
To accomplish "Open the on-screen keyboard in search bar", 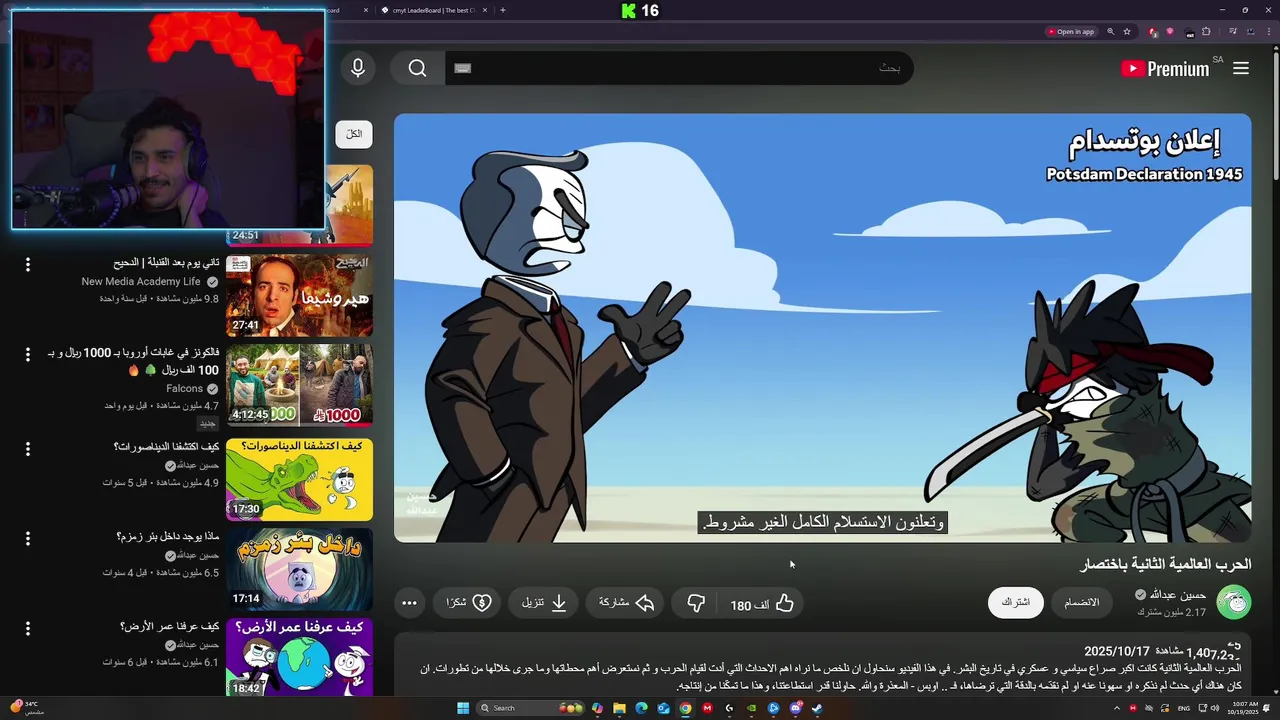I will (462, 68).
